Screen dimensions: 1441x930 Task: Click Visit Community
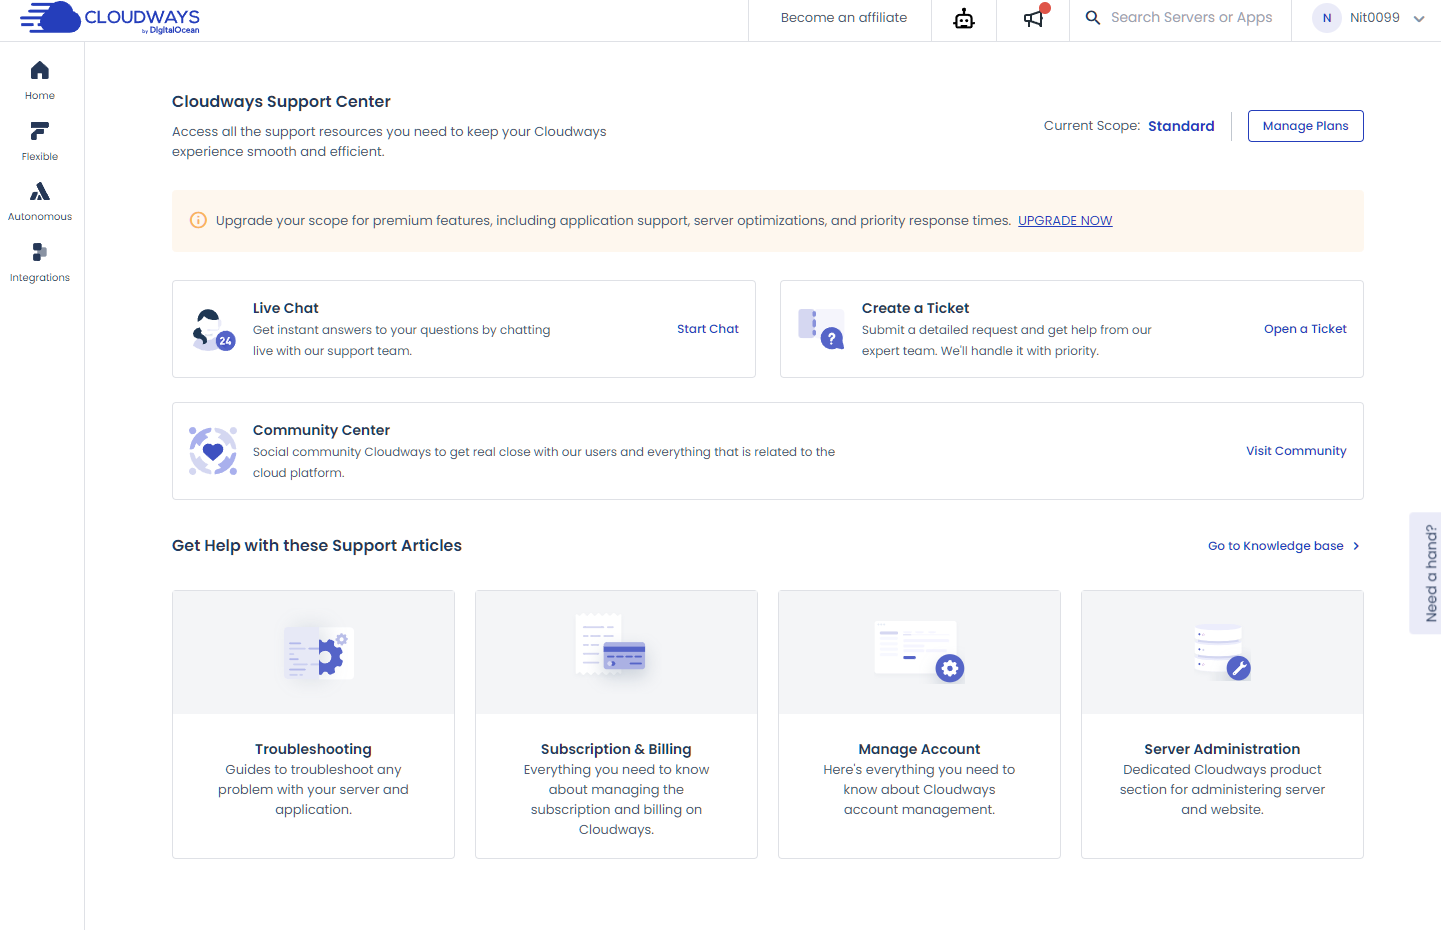1296,451
